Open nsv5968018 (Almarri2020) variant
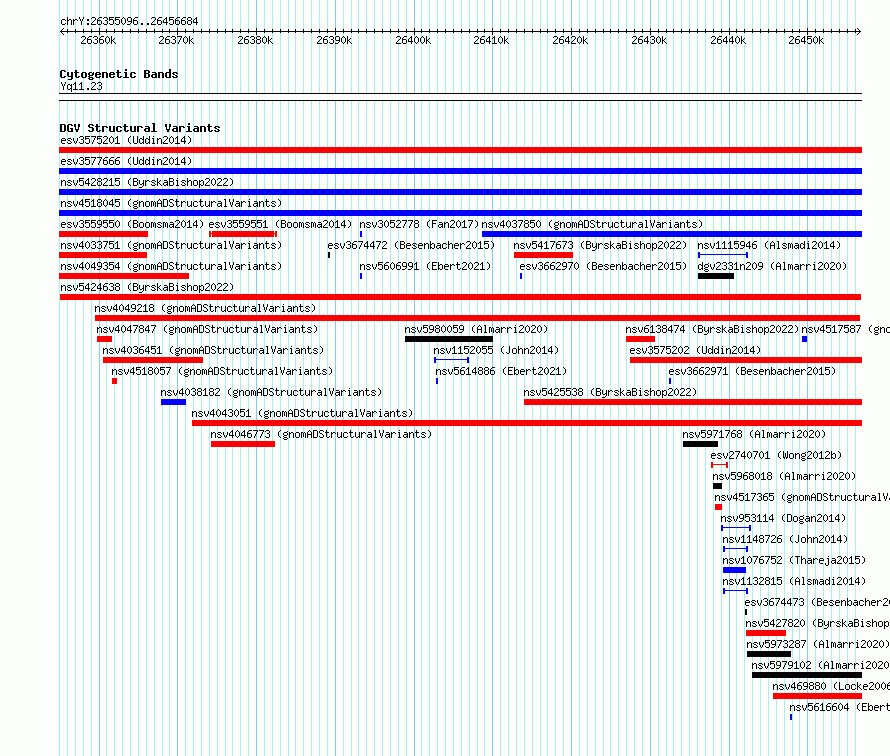The height and width of the screenshot is (756, 890). (784, 476)
